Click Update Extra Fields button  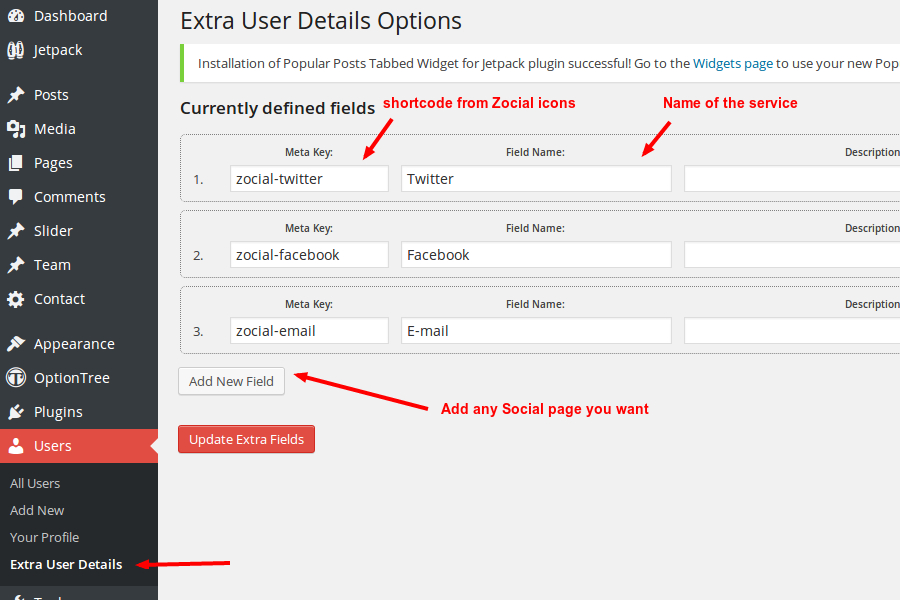pos(246,439)
